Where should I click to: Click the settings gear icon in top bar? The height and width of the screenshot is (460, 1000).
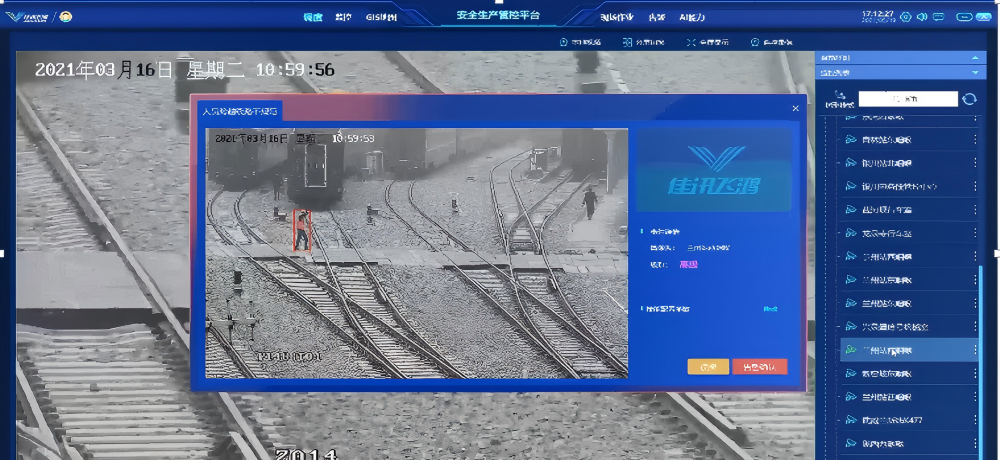point(906,16)
